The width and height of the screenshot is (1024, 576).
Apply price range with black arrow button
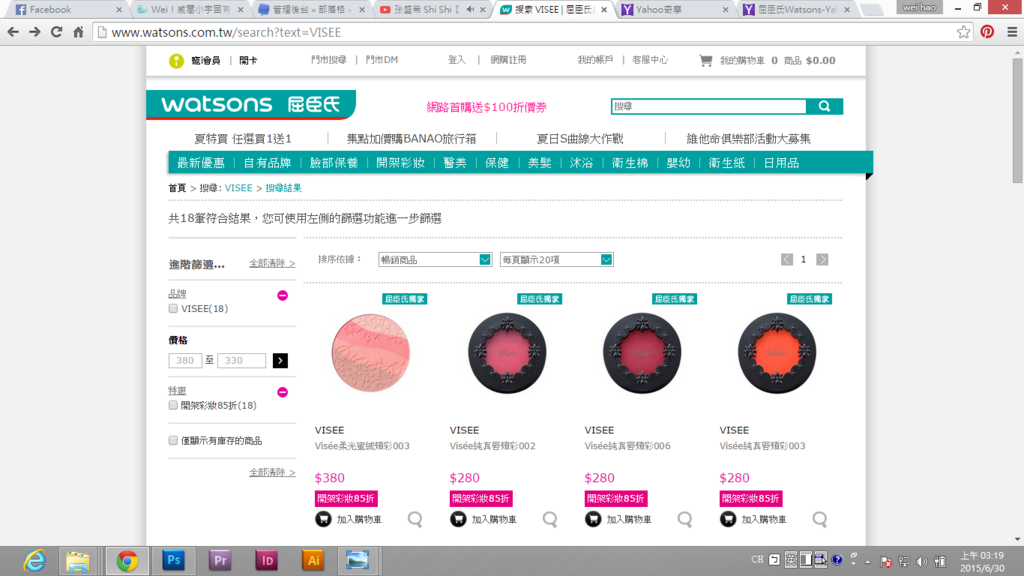pyautogui.click(x=280, y=360)
